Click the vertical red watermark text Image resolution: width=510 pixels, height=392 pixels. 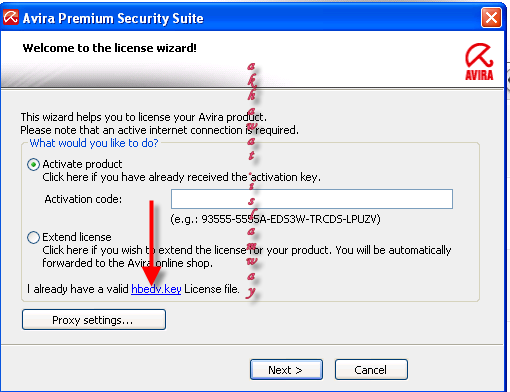pos(252,180)
